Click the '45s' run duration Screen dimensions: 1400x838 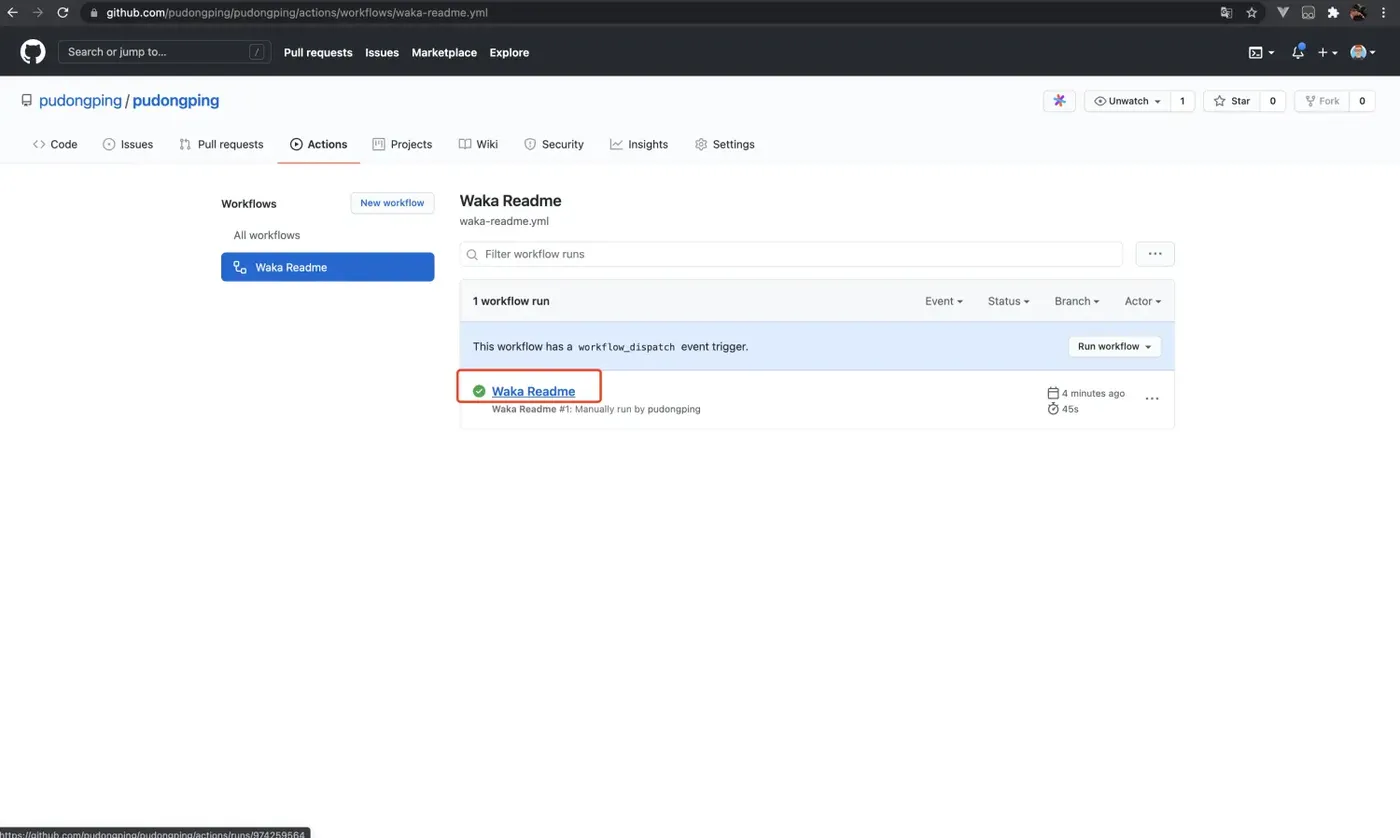click(x=1070, y=409)
